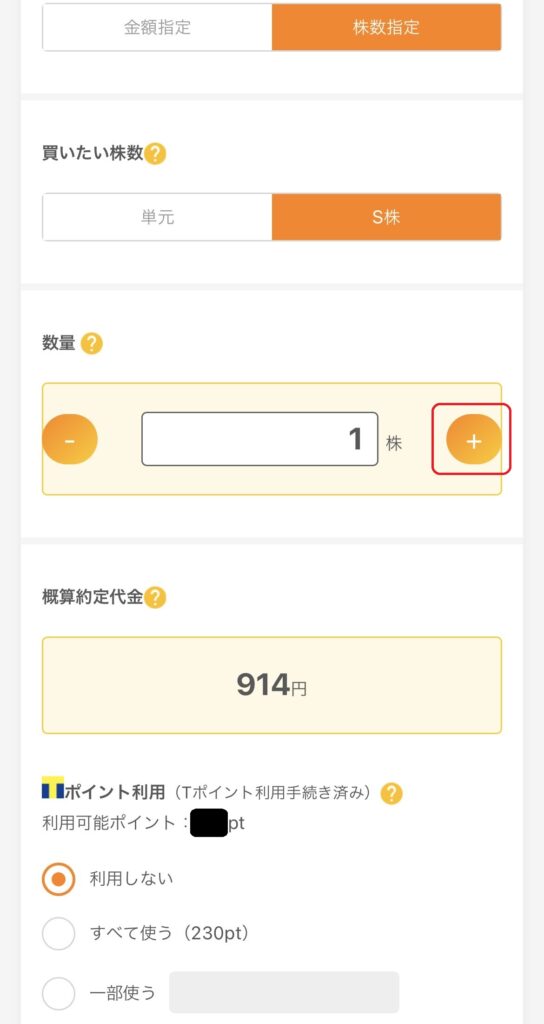Switch to the 金額指定 tab
The width and height of the screenshot is (544, 1024).
pyautogui.click(x=157, y=27)
